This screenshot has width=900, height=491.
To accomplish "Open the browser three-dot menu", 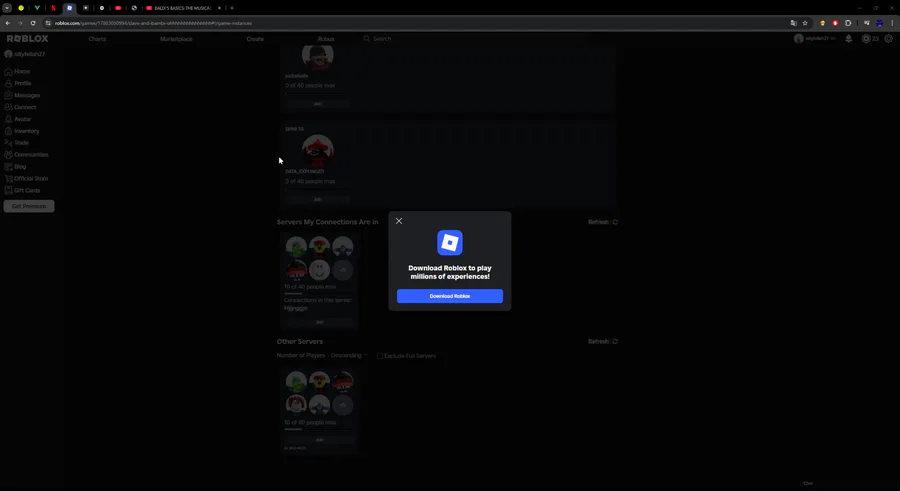I will 892,23.
